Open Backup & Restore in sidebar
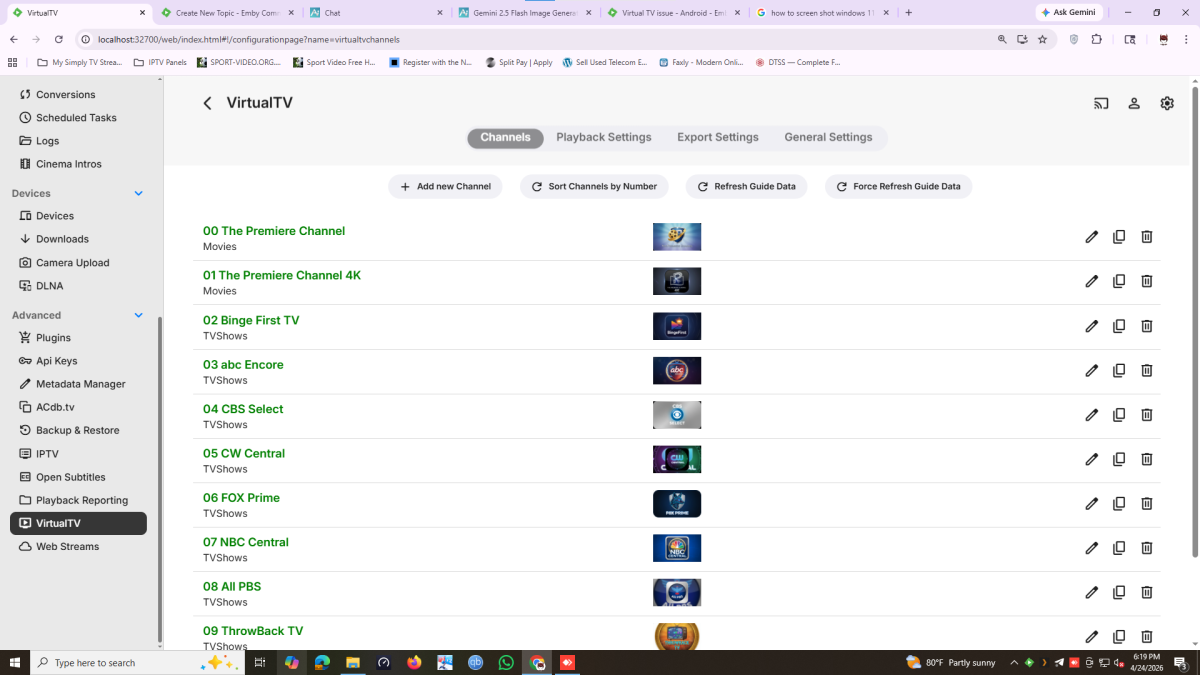The image size is (1200, 675). pyautogui.click(x=78, y=430)
